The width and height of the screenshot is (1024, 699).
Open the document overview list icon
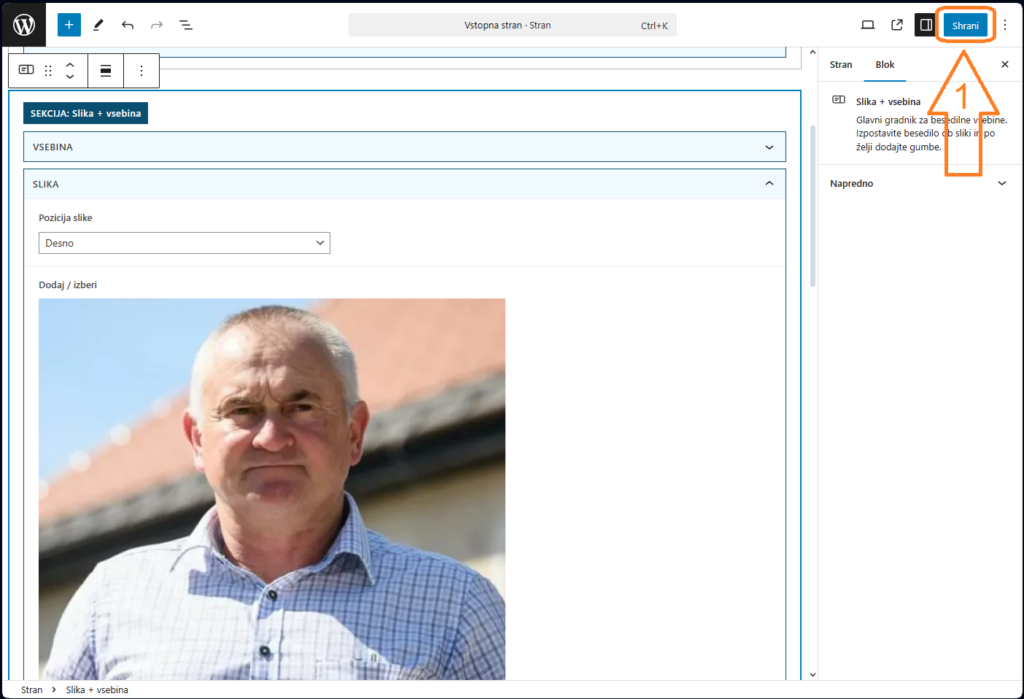[186, 25]
